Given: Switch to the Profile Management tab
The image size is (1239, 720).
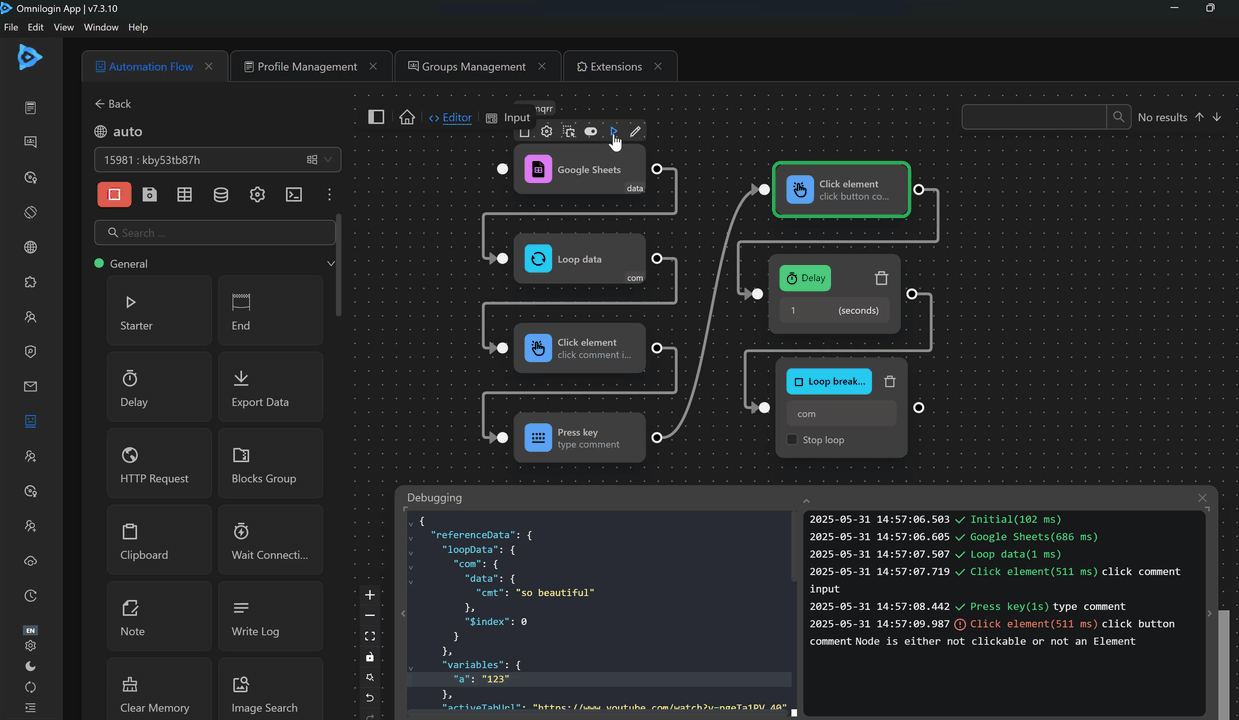Looking at the screenshot, I should tap(306, 67).
